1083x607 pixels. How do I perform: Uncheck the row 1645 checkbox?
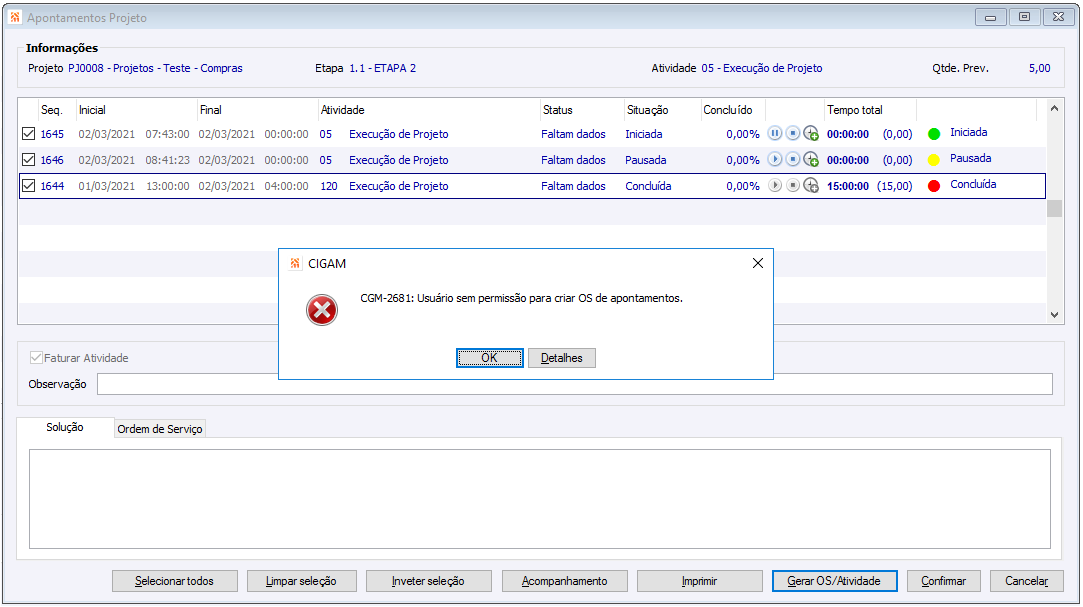pyautogui.click(x=28, y=134)
